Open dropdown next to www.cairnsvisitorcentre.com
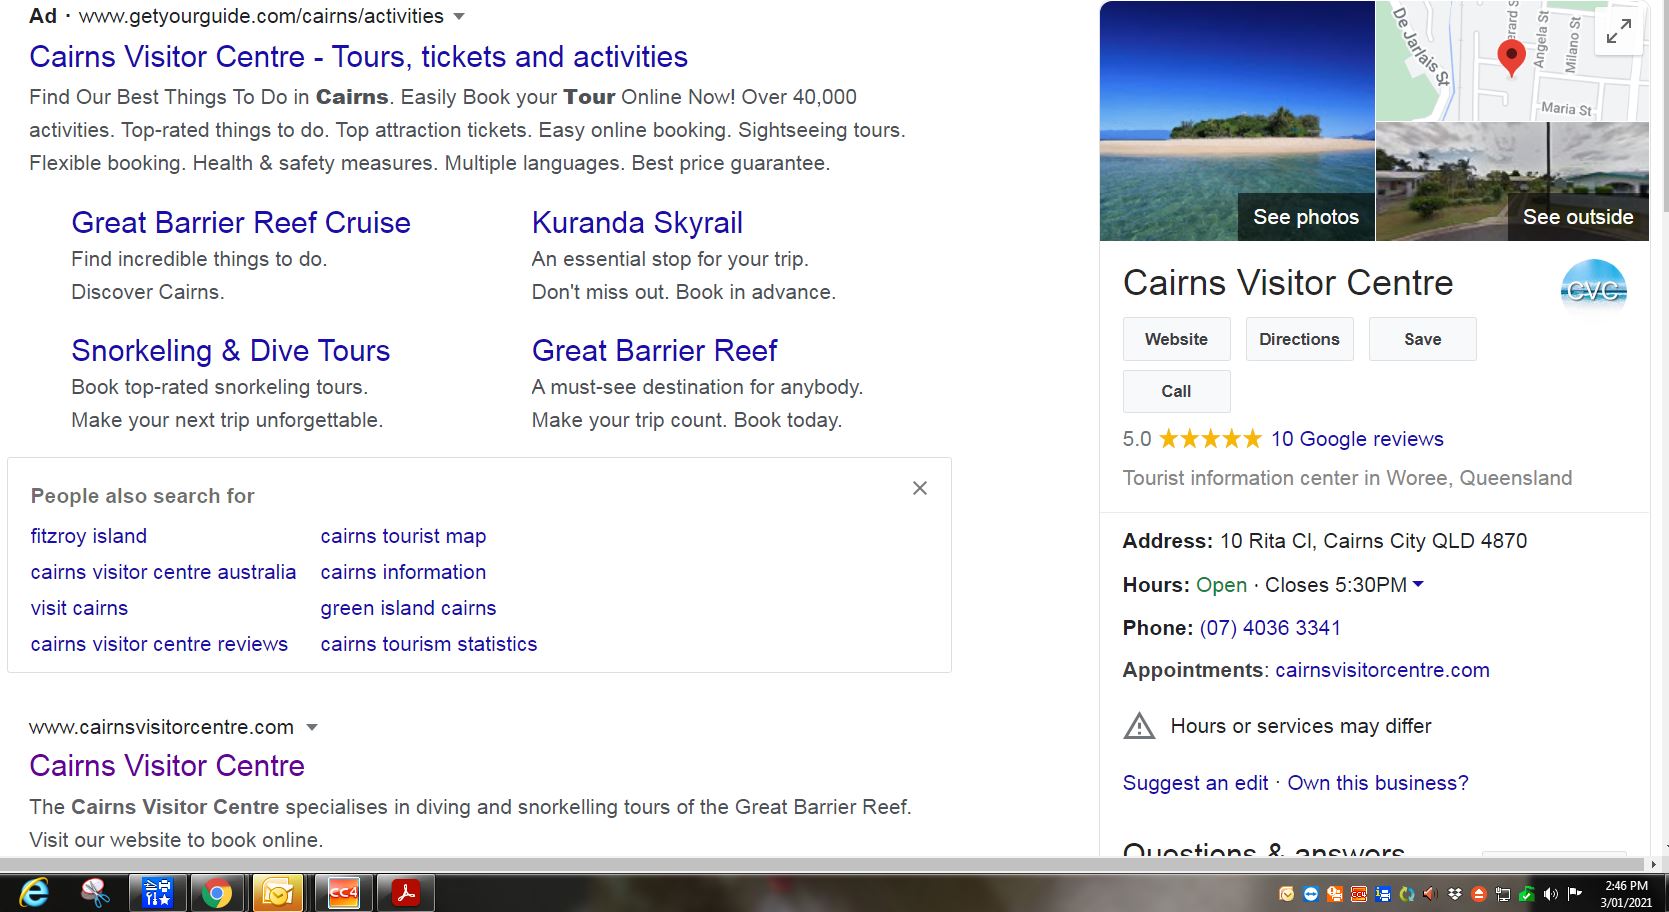 (x=312, y=727)
